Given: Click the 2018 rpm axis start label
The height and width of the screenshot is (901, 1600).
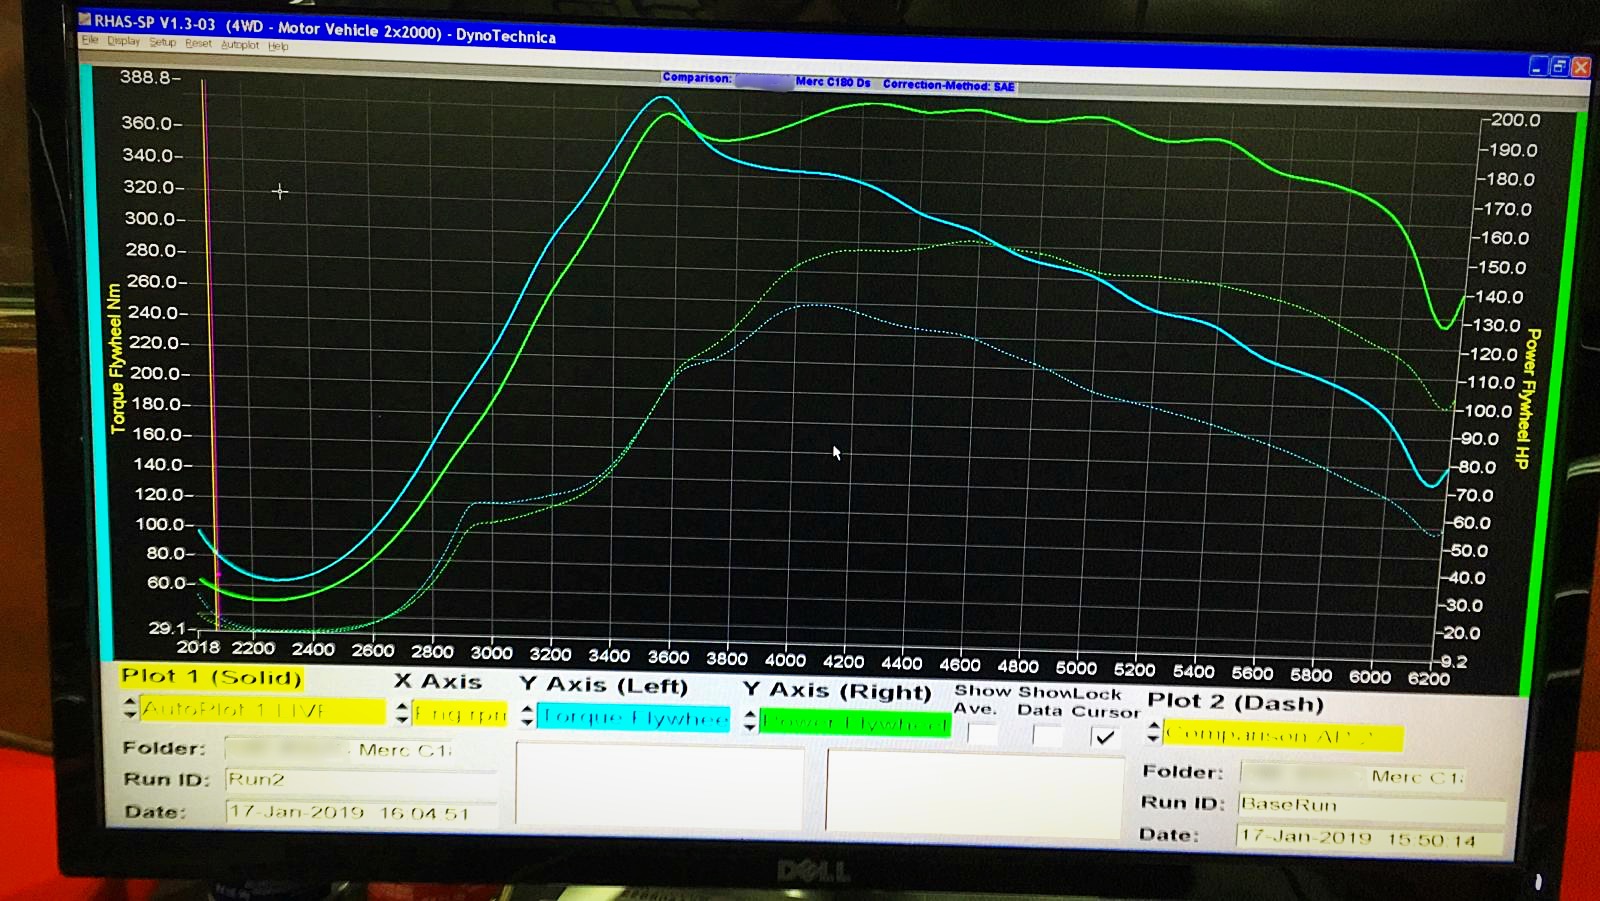Looking at the screenshot, I should click(198, 647).
